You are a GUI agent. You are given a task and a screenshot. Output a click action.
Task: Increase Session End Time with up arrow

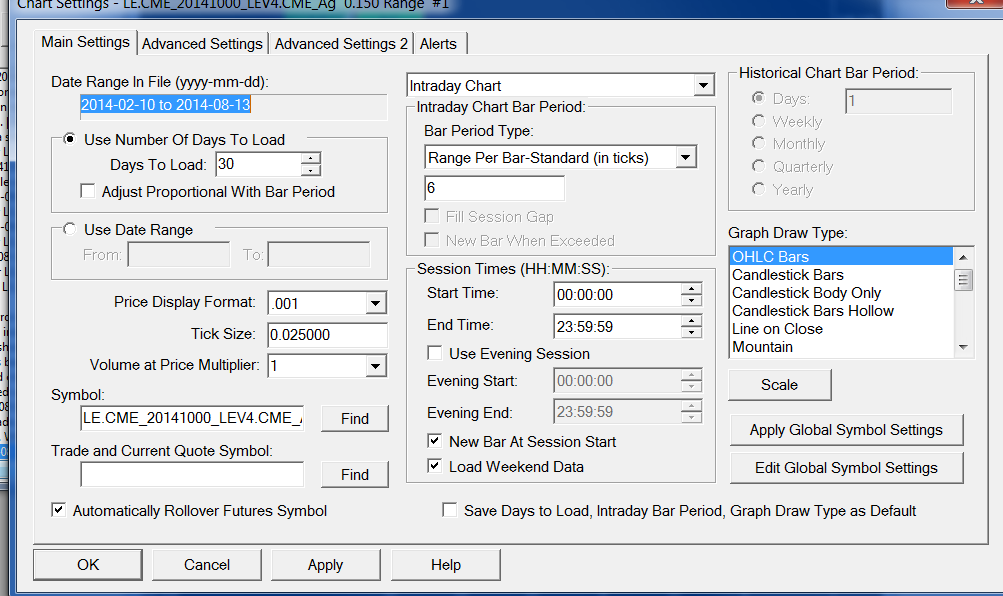[691, 320]
